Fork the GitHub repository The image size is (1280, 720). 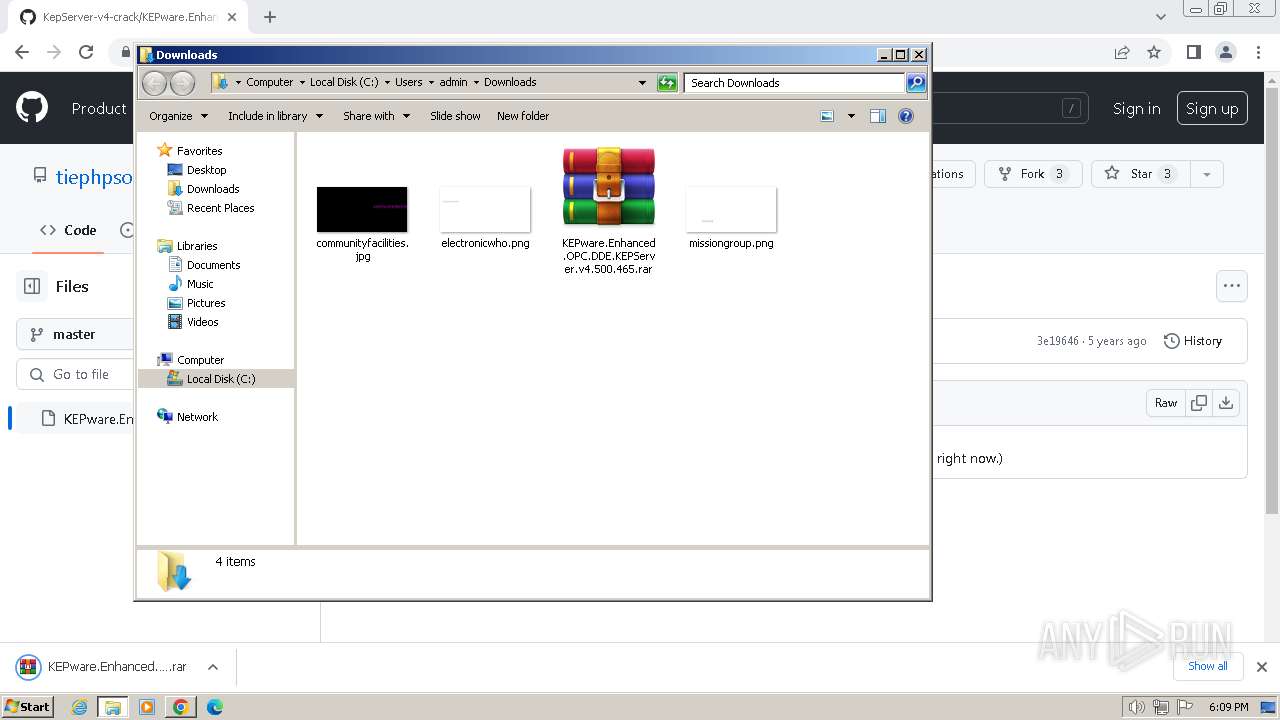pyautogui.click(x=1033, y=174)
